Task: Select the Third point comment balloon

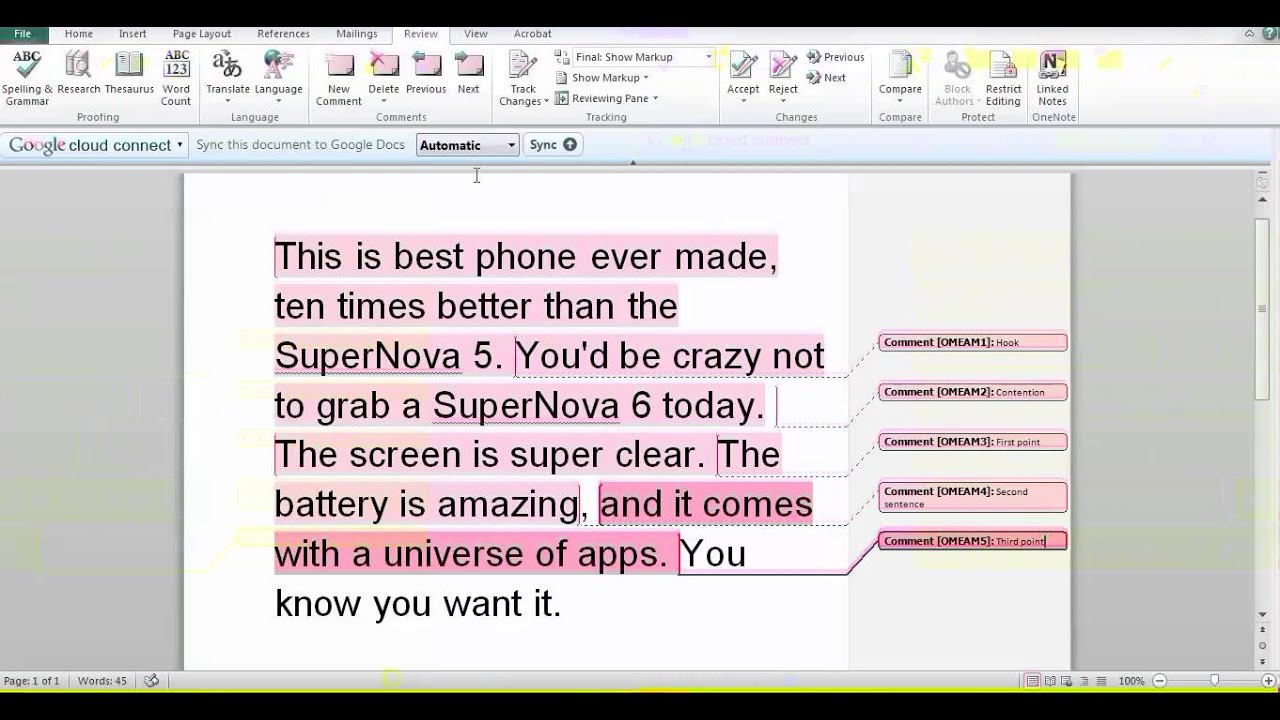Action: tap(973, 541)
